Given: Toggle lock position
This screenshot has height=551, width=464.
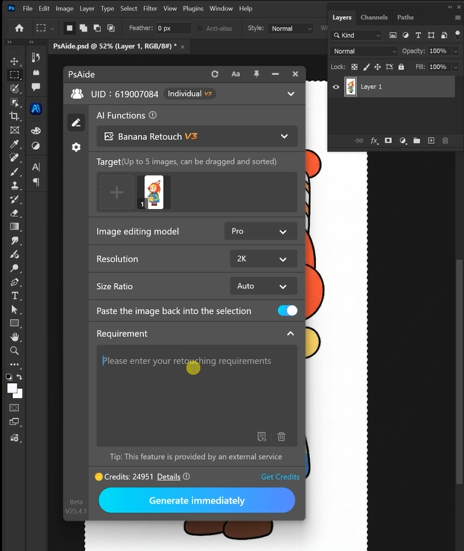Looking at the screenshot, I should [378, 67].
